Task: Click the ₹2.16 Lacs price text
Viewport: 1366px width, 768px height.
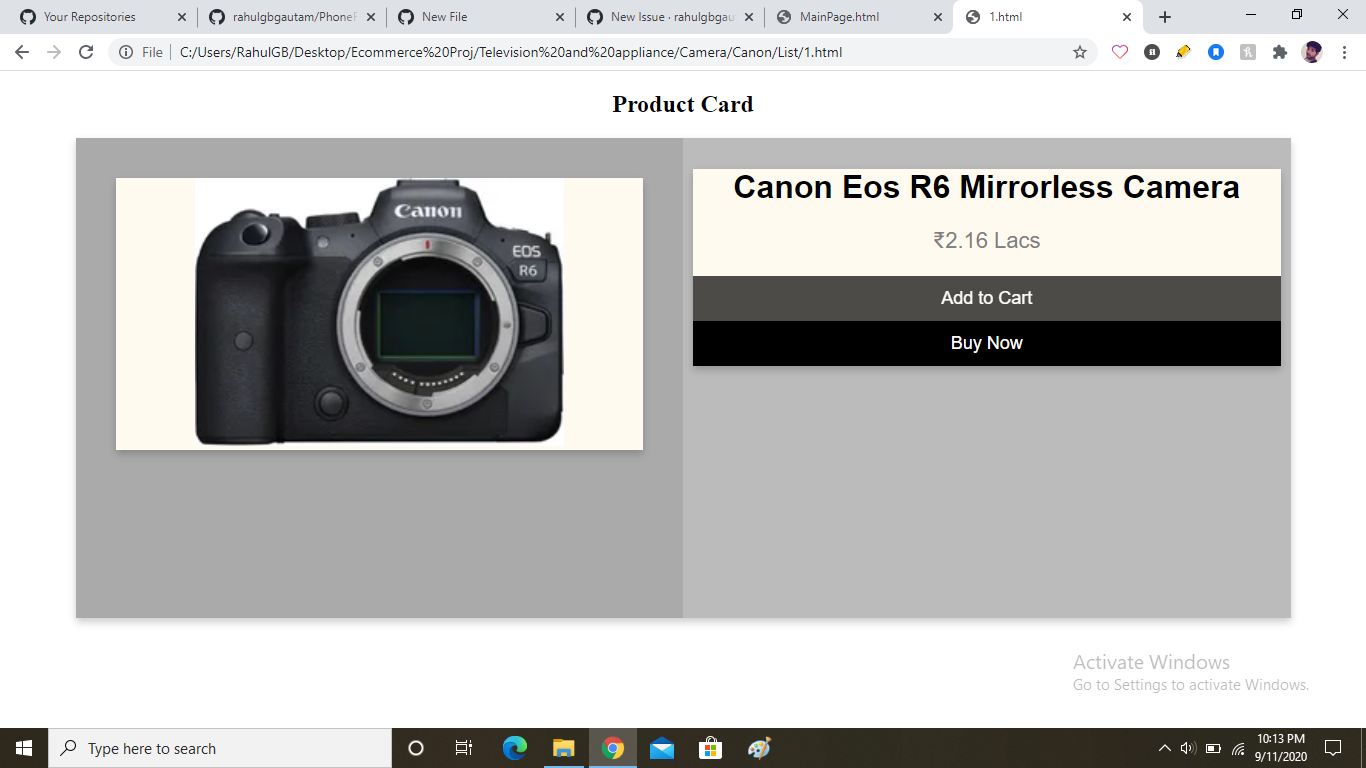Action: (x=986, y=240)
